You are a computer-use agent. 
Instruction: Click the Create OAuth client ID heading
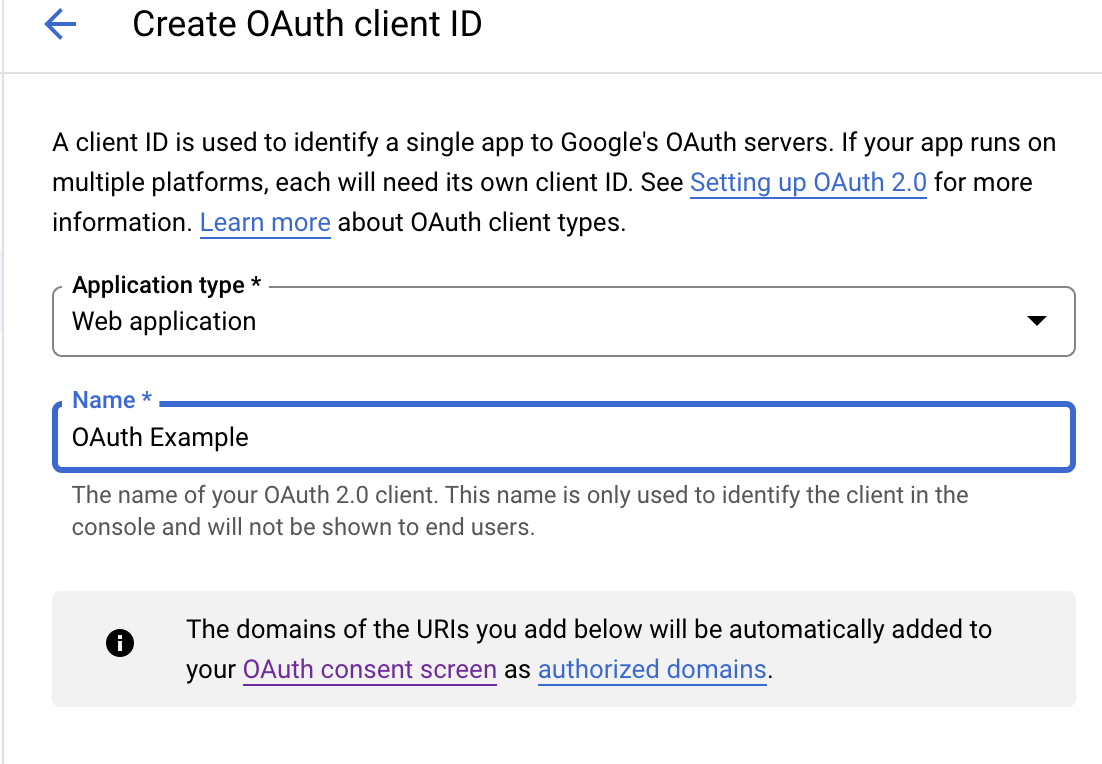point(307,25)
